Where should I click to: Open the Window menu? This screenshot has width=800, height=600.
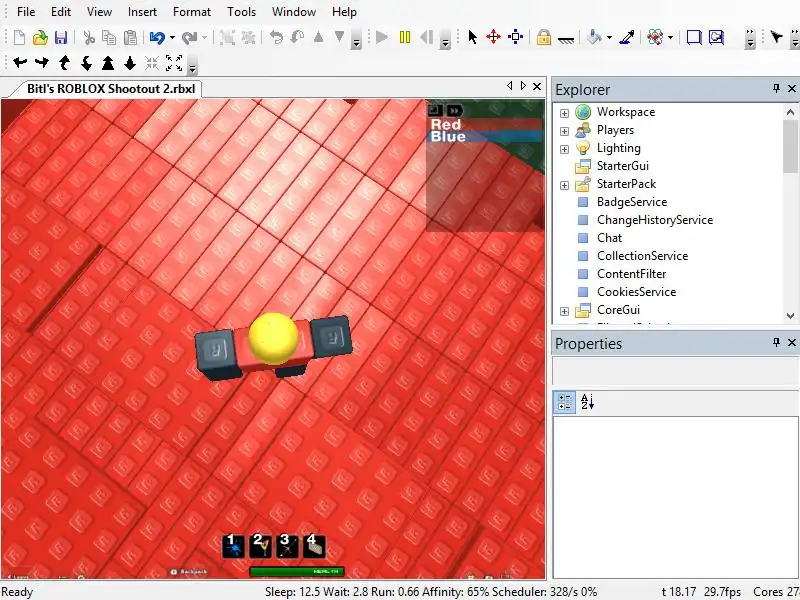294,12
